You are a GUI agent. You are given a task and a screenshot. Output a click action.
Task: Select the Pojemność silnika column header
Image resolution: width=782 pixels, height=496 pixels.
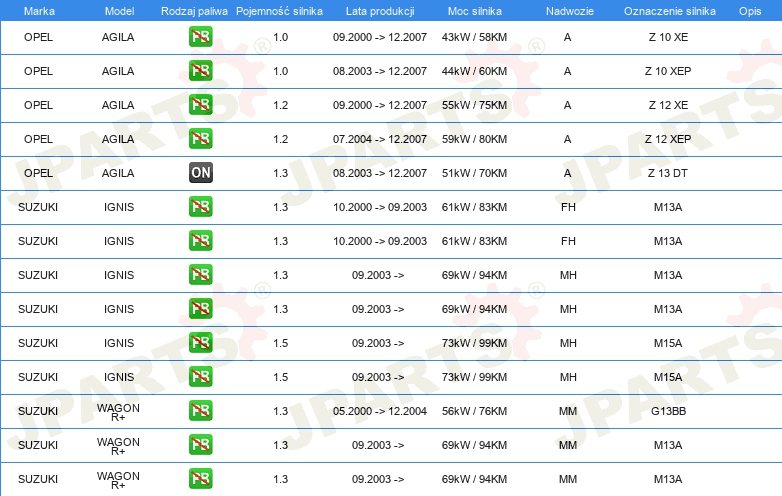pos(279,11)
